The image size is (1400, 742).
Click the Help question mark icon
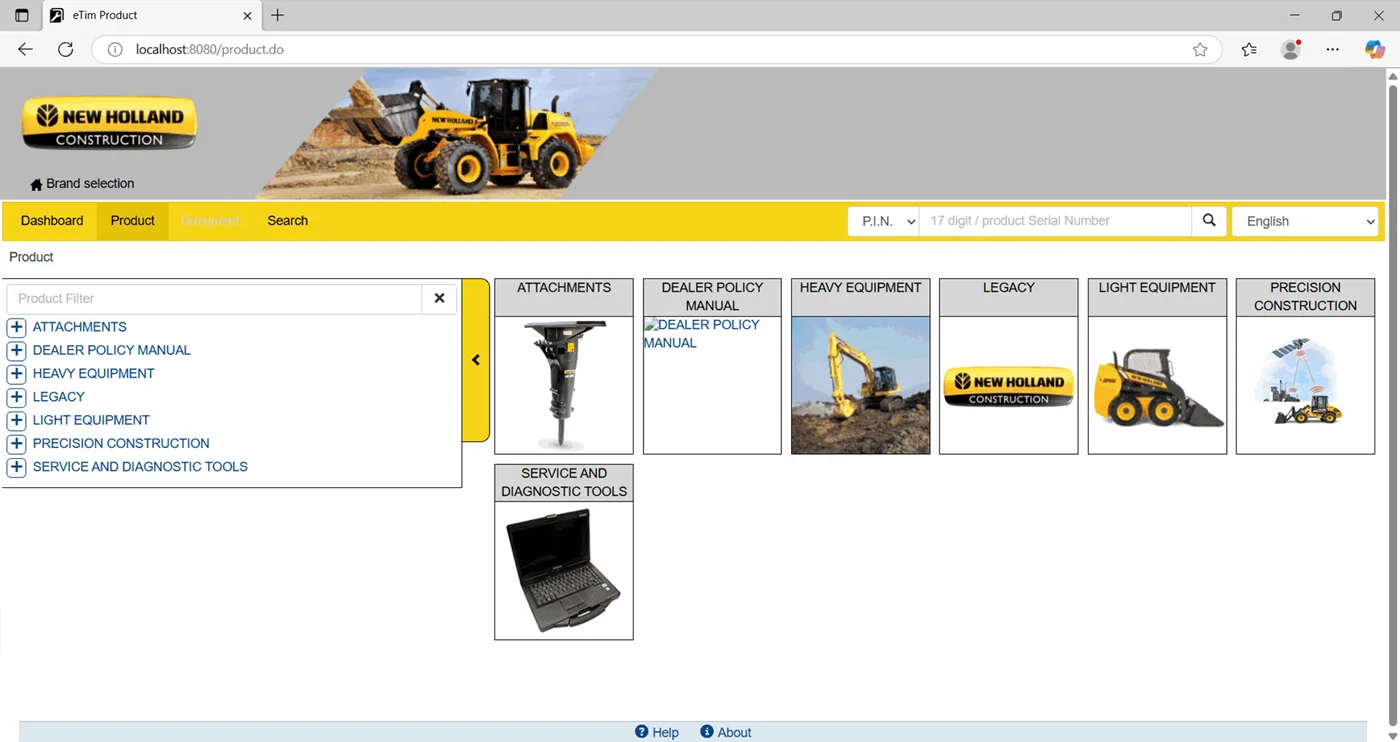pyautogui.click(x=642, y=732)
